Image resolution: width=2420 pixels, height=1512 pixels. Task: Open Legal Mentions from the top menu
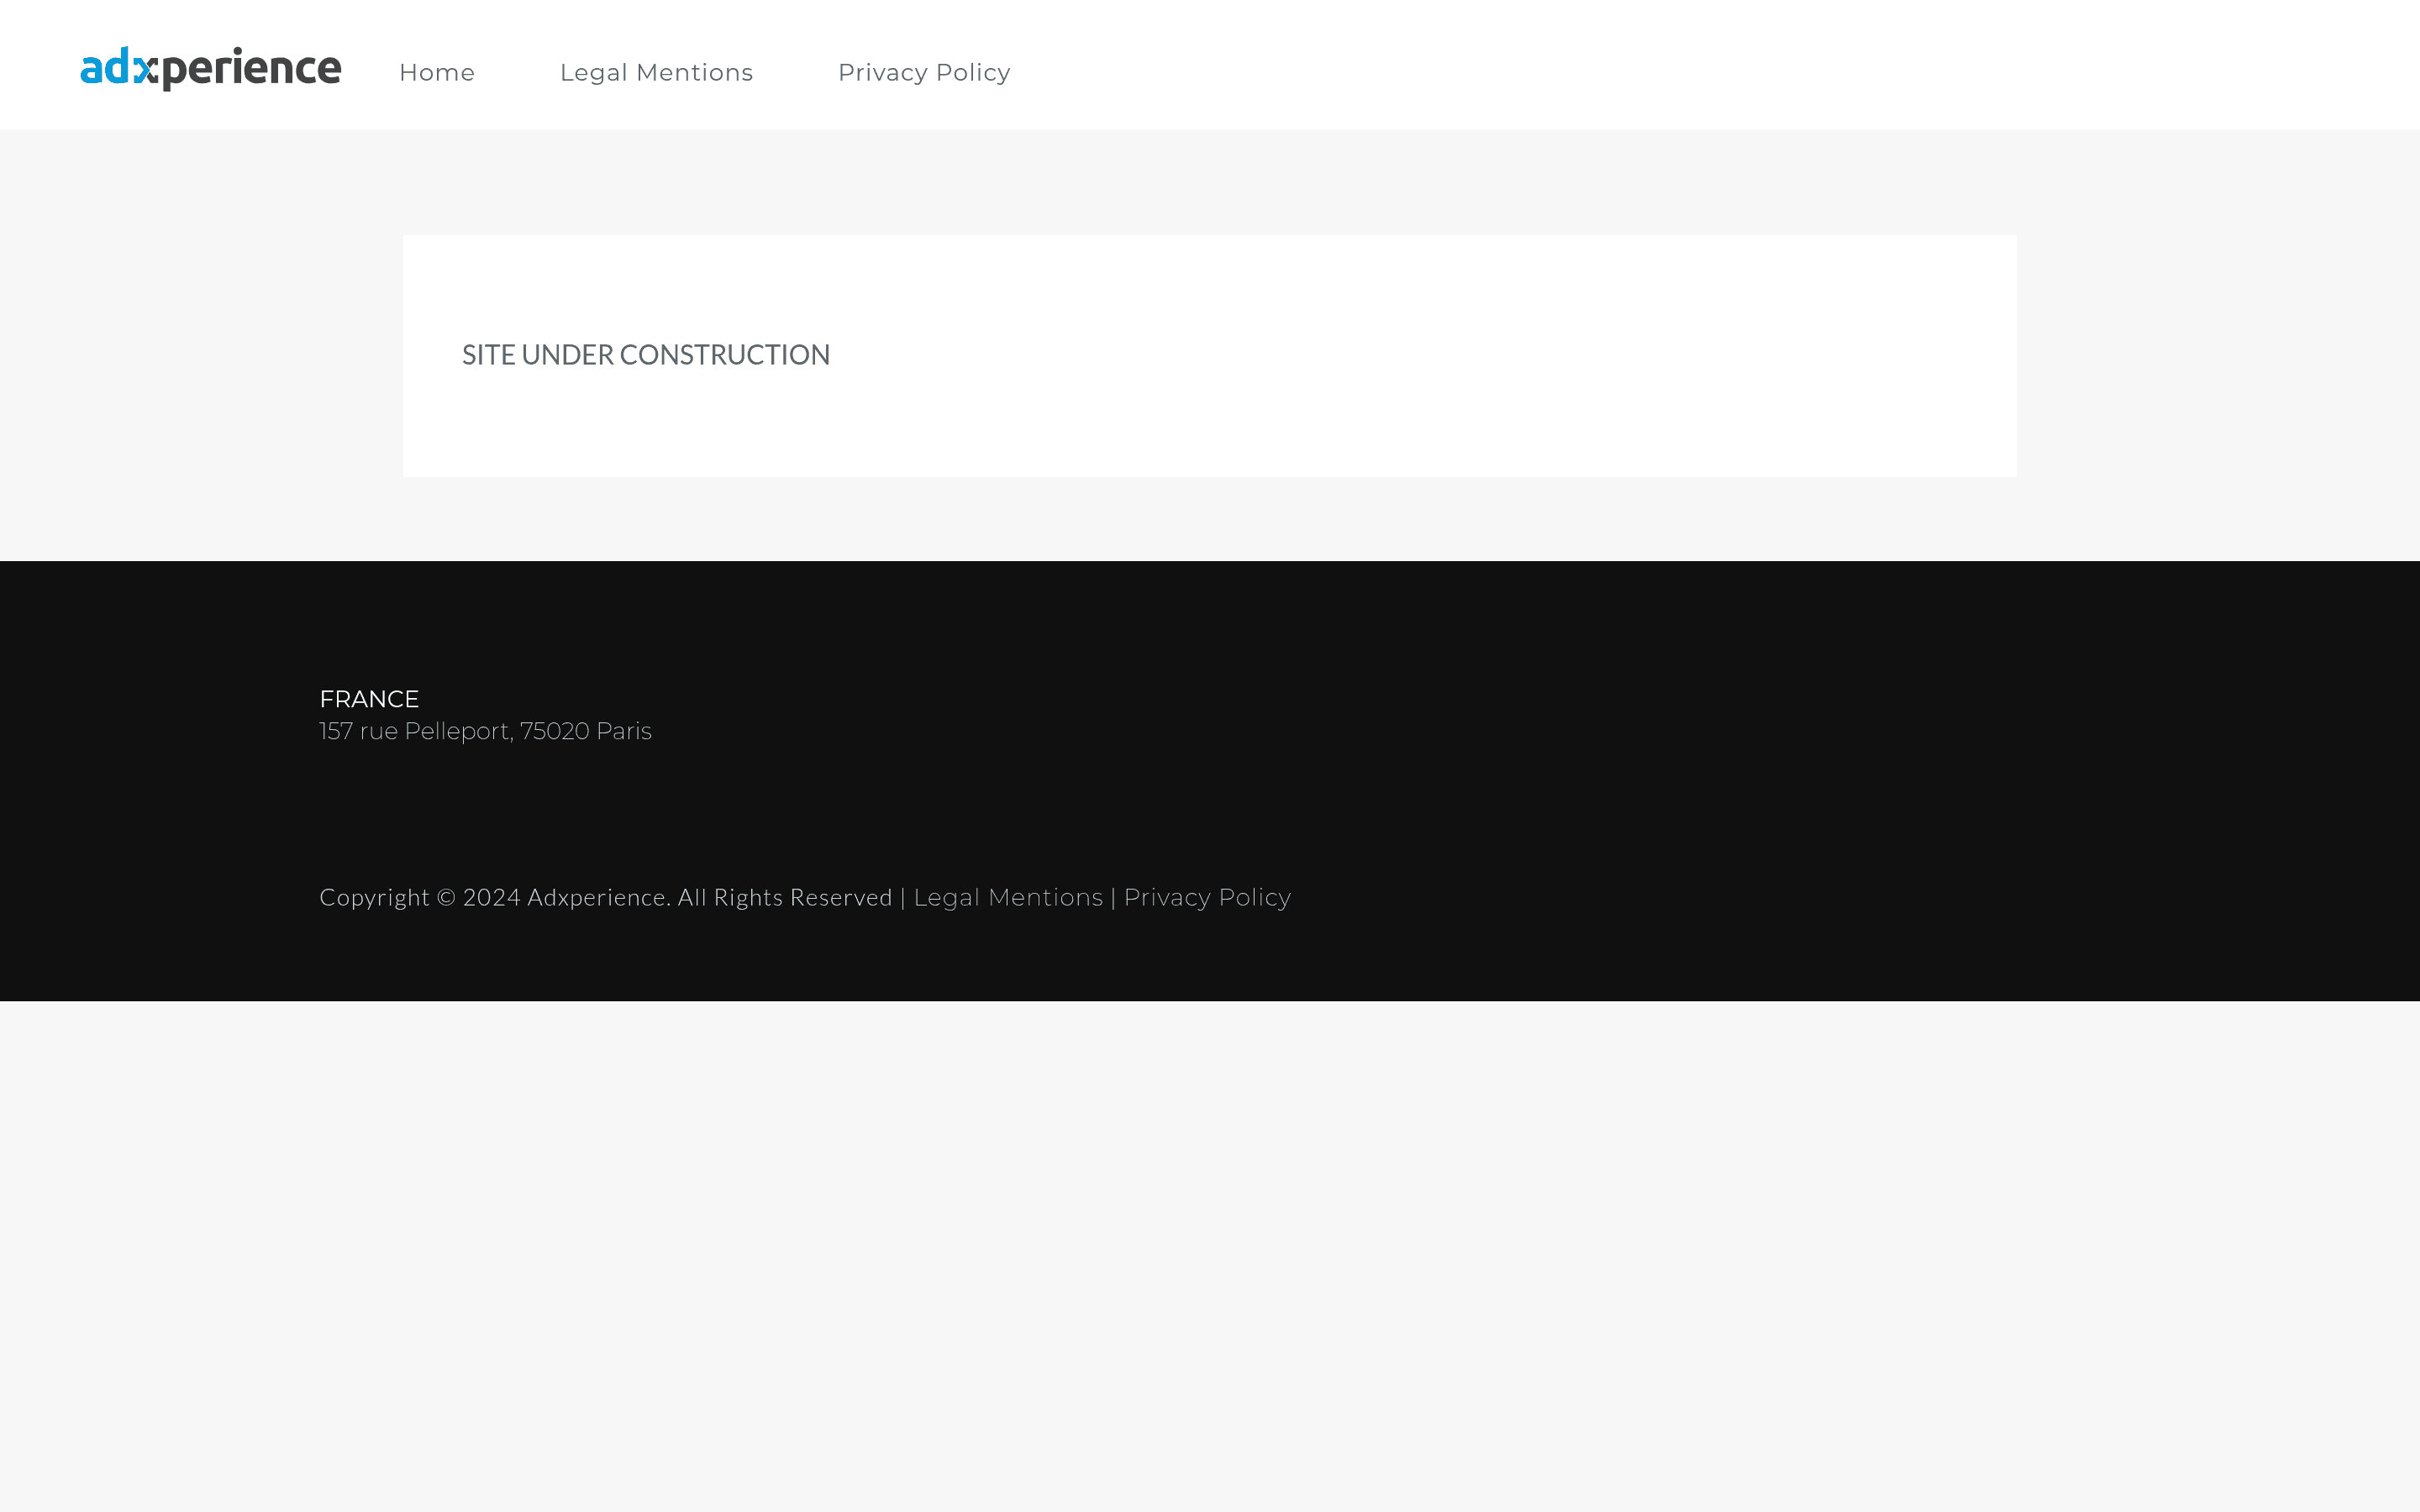click(x=656, y=72)
